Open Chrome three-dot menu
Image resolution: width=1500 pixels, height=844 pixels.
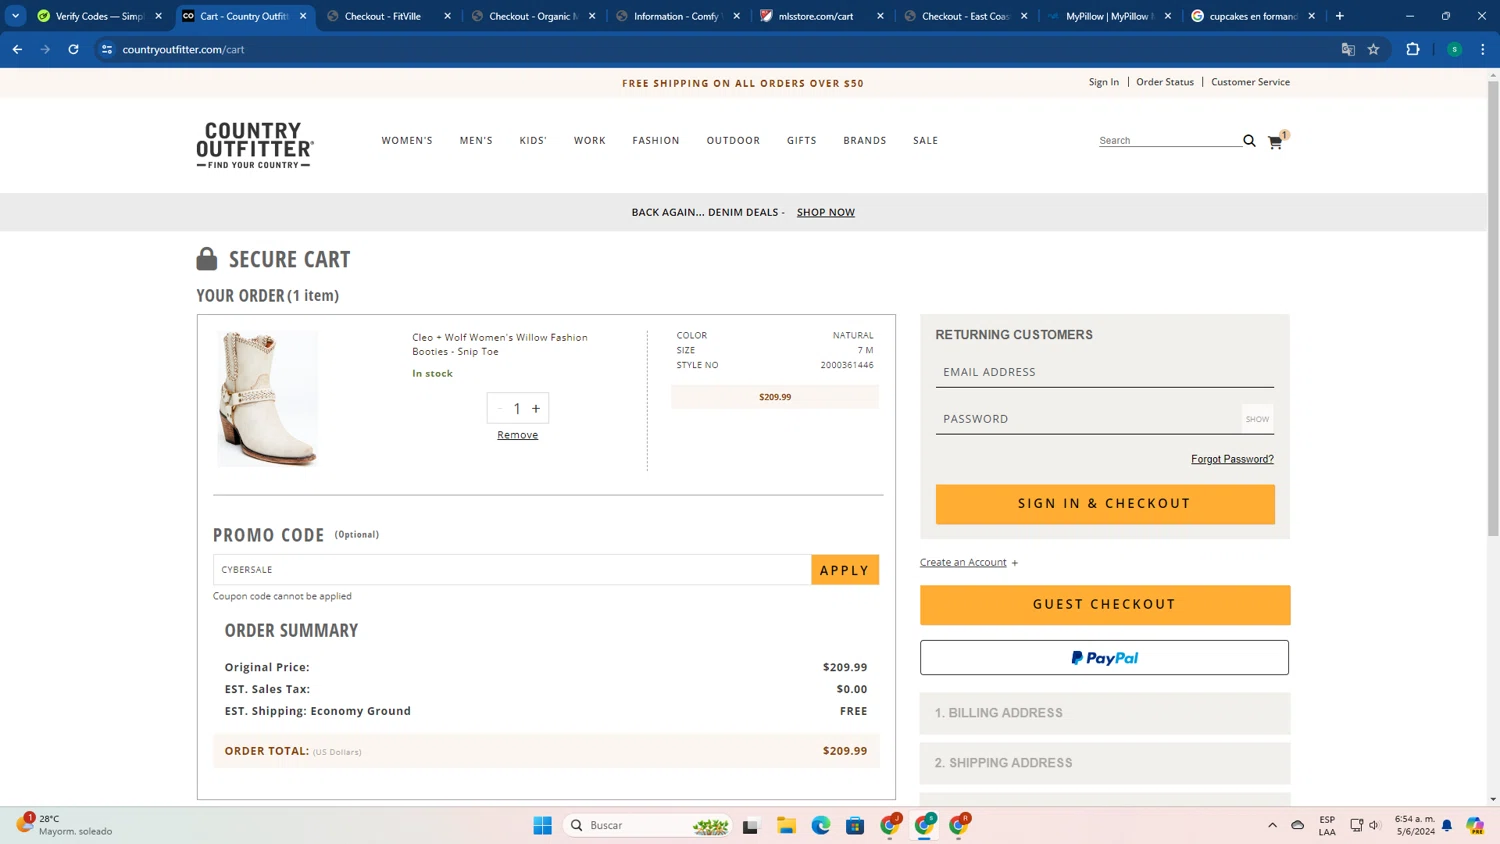1483,49
